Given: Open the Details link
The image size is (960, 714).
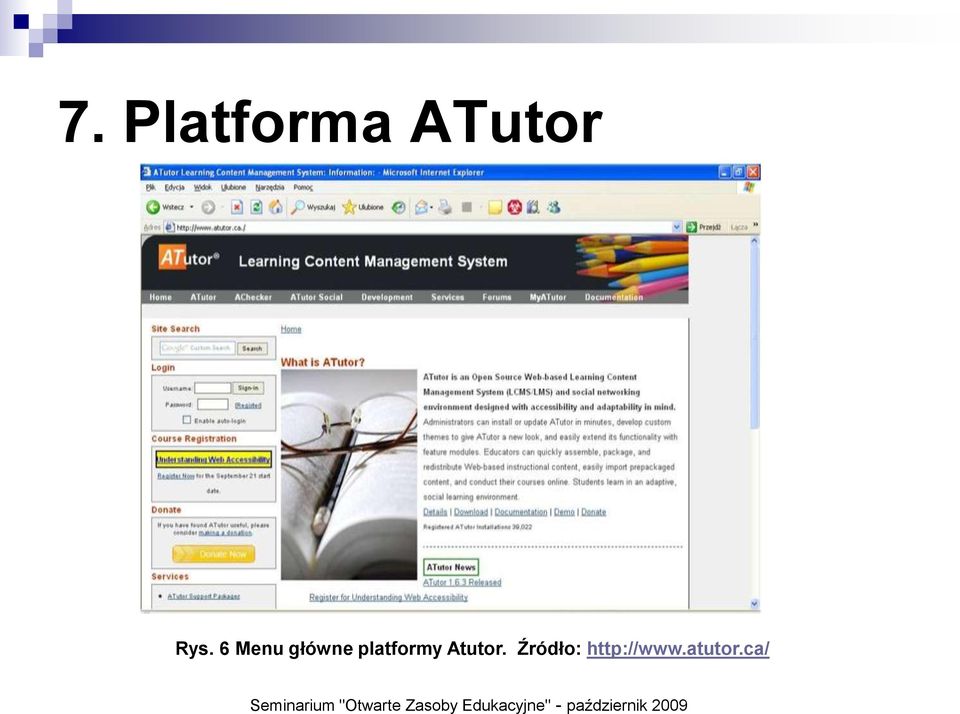Looking at the screenshot, I should click(435, 512).
